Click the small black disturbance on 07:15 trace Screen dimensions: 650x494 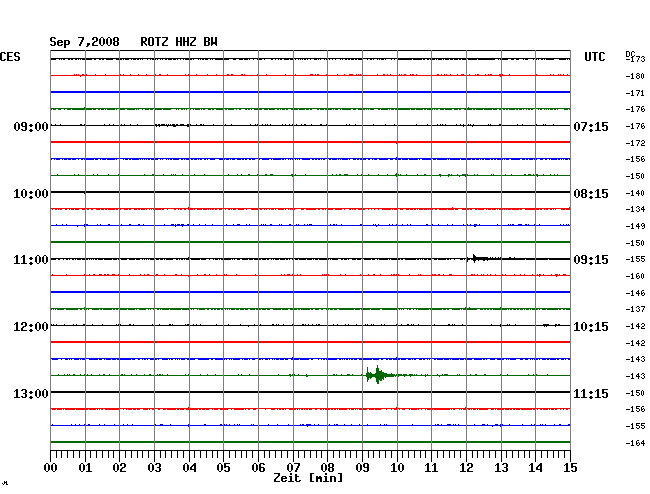click(x=172, y=125)
